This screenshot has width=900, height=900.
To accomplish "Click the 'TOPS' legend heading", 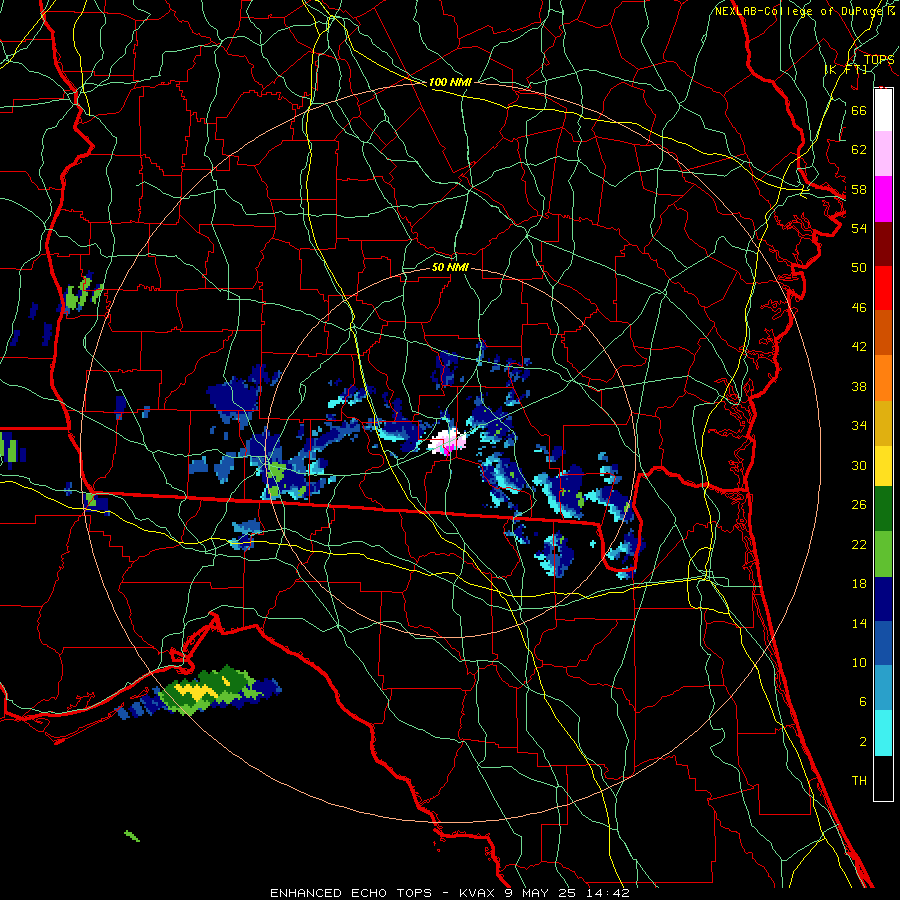I will point(879,60).
